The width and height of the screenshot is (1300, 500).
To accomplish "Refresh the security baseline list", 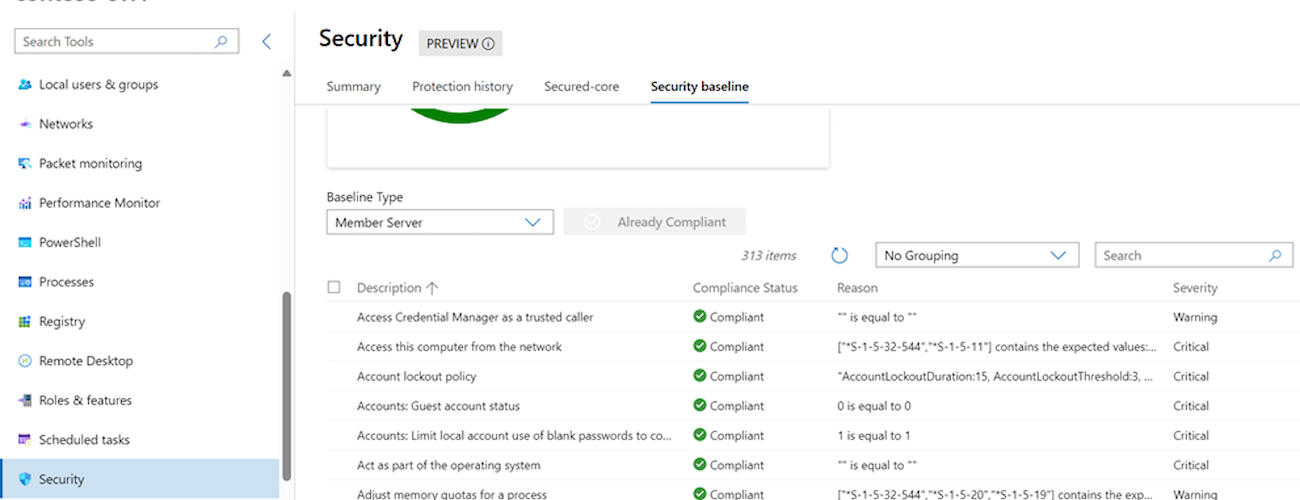I will click(840, 256).
